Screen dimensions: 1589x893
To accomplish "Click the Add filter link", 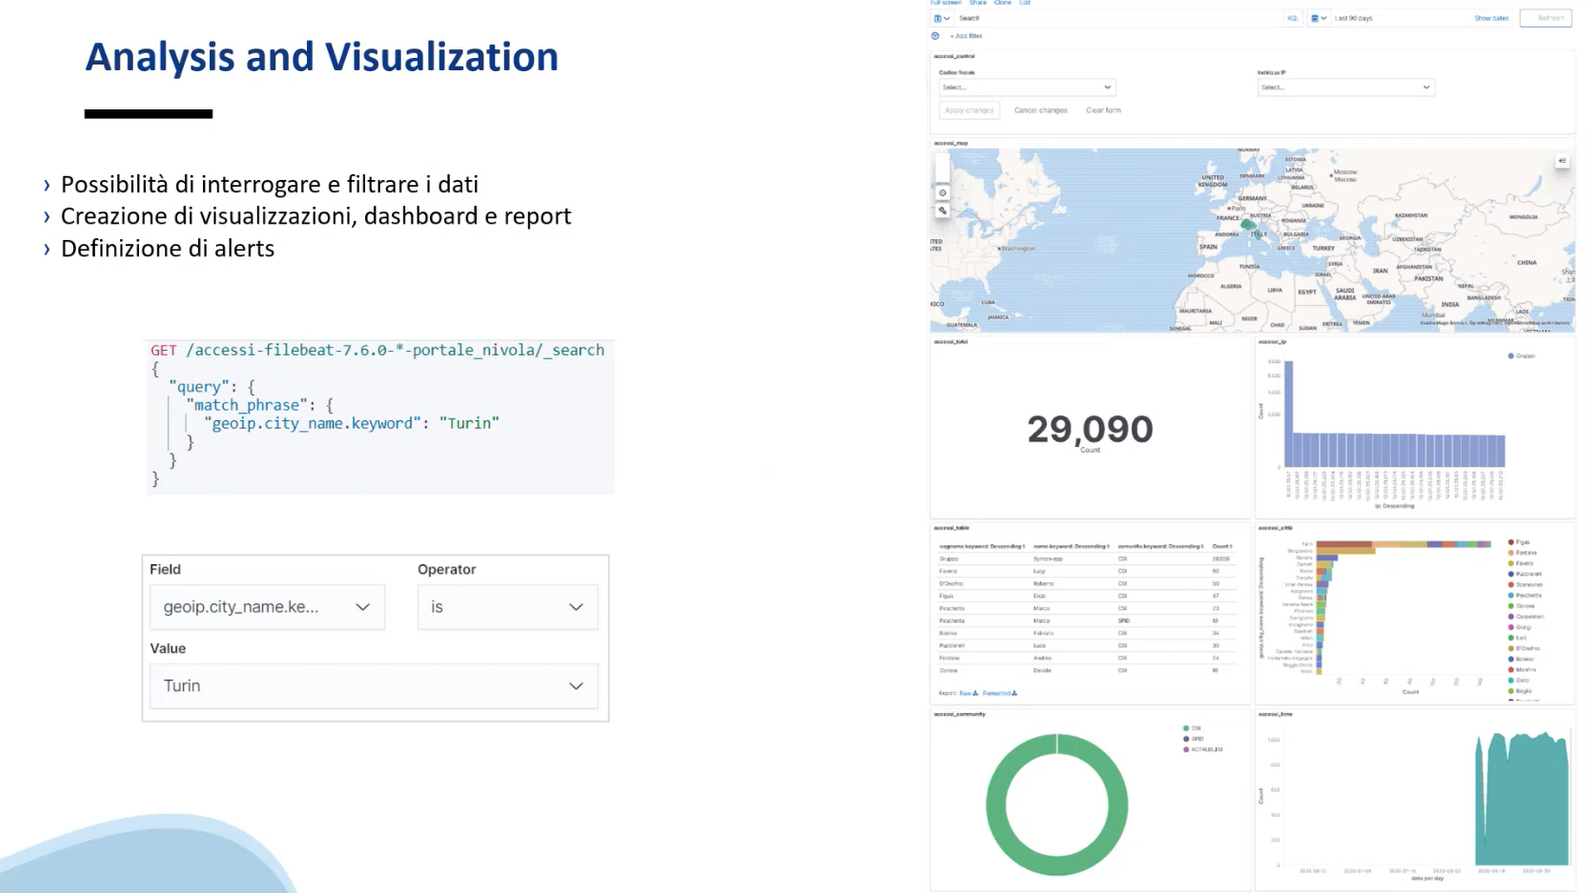I will pos(966,36).
